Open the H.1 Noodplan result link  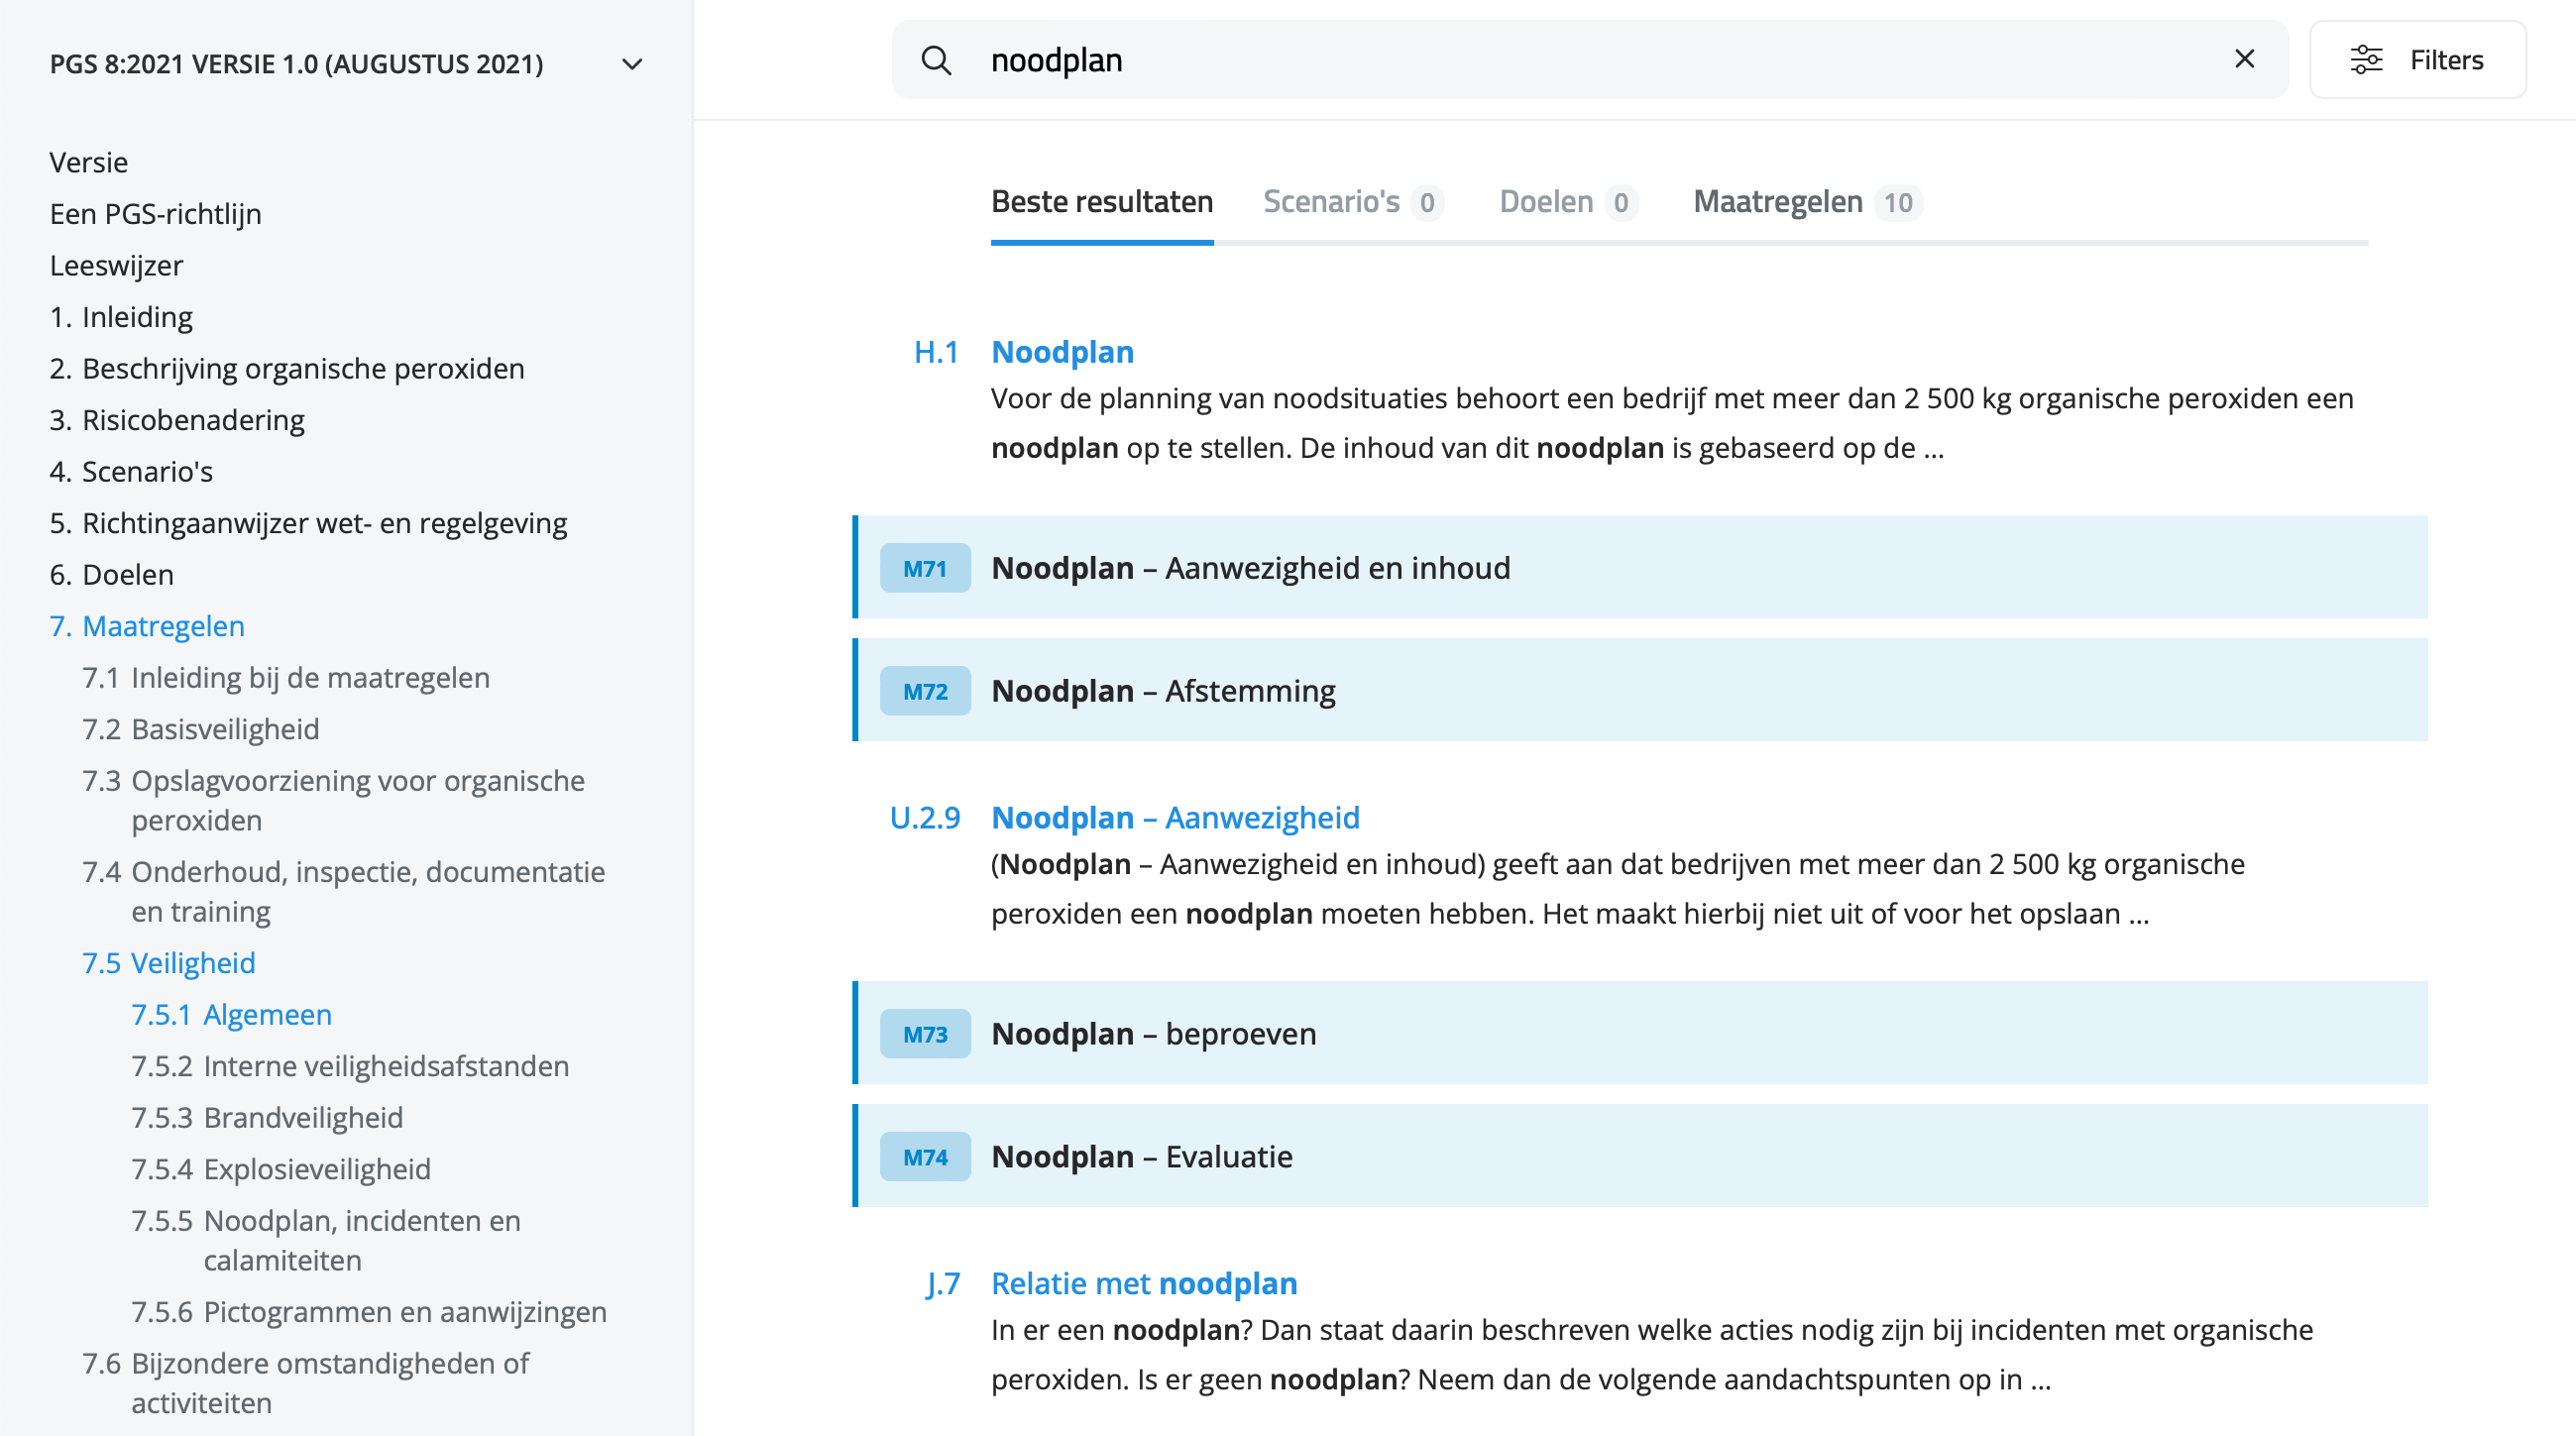1062,352
